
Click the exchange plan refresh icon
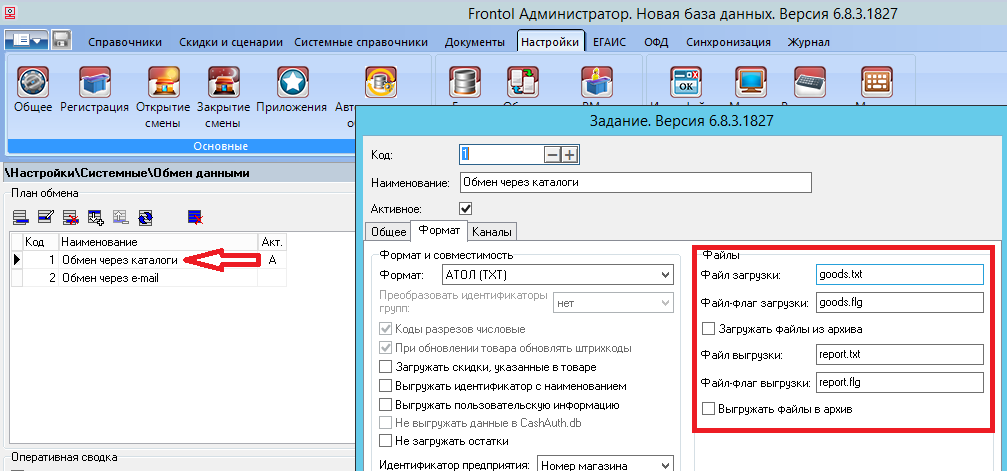146,218
